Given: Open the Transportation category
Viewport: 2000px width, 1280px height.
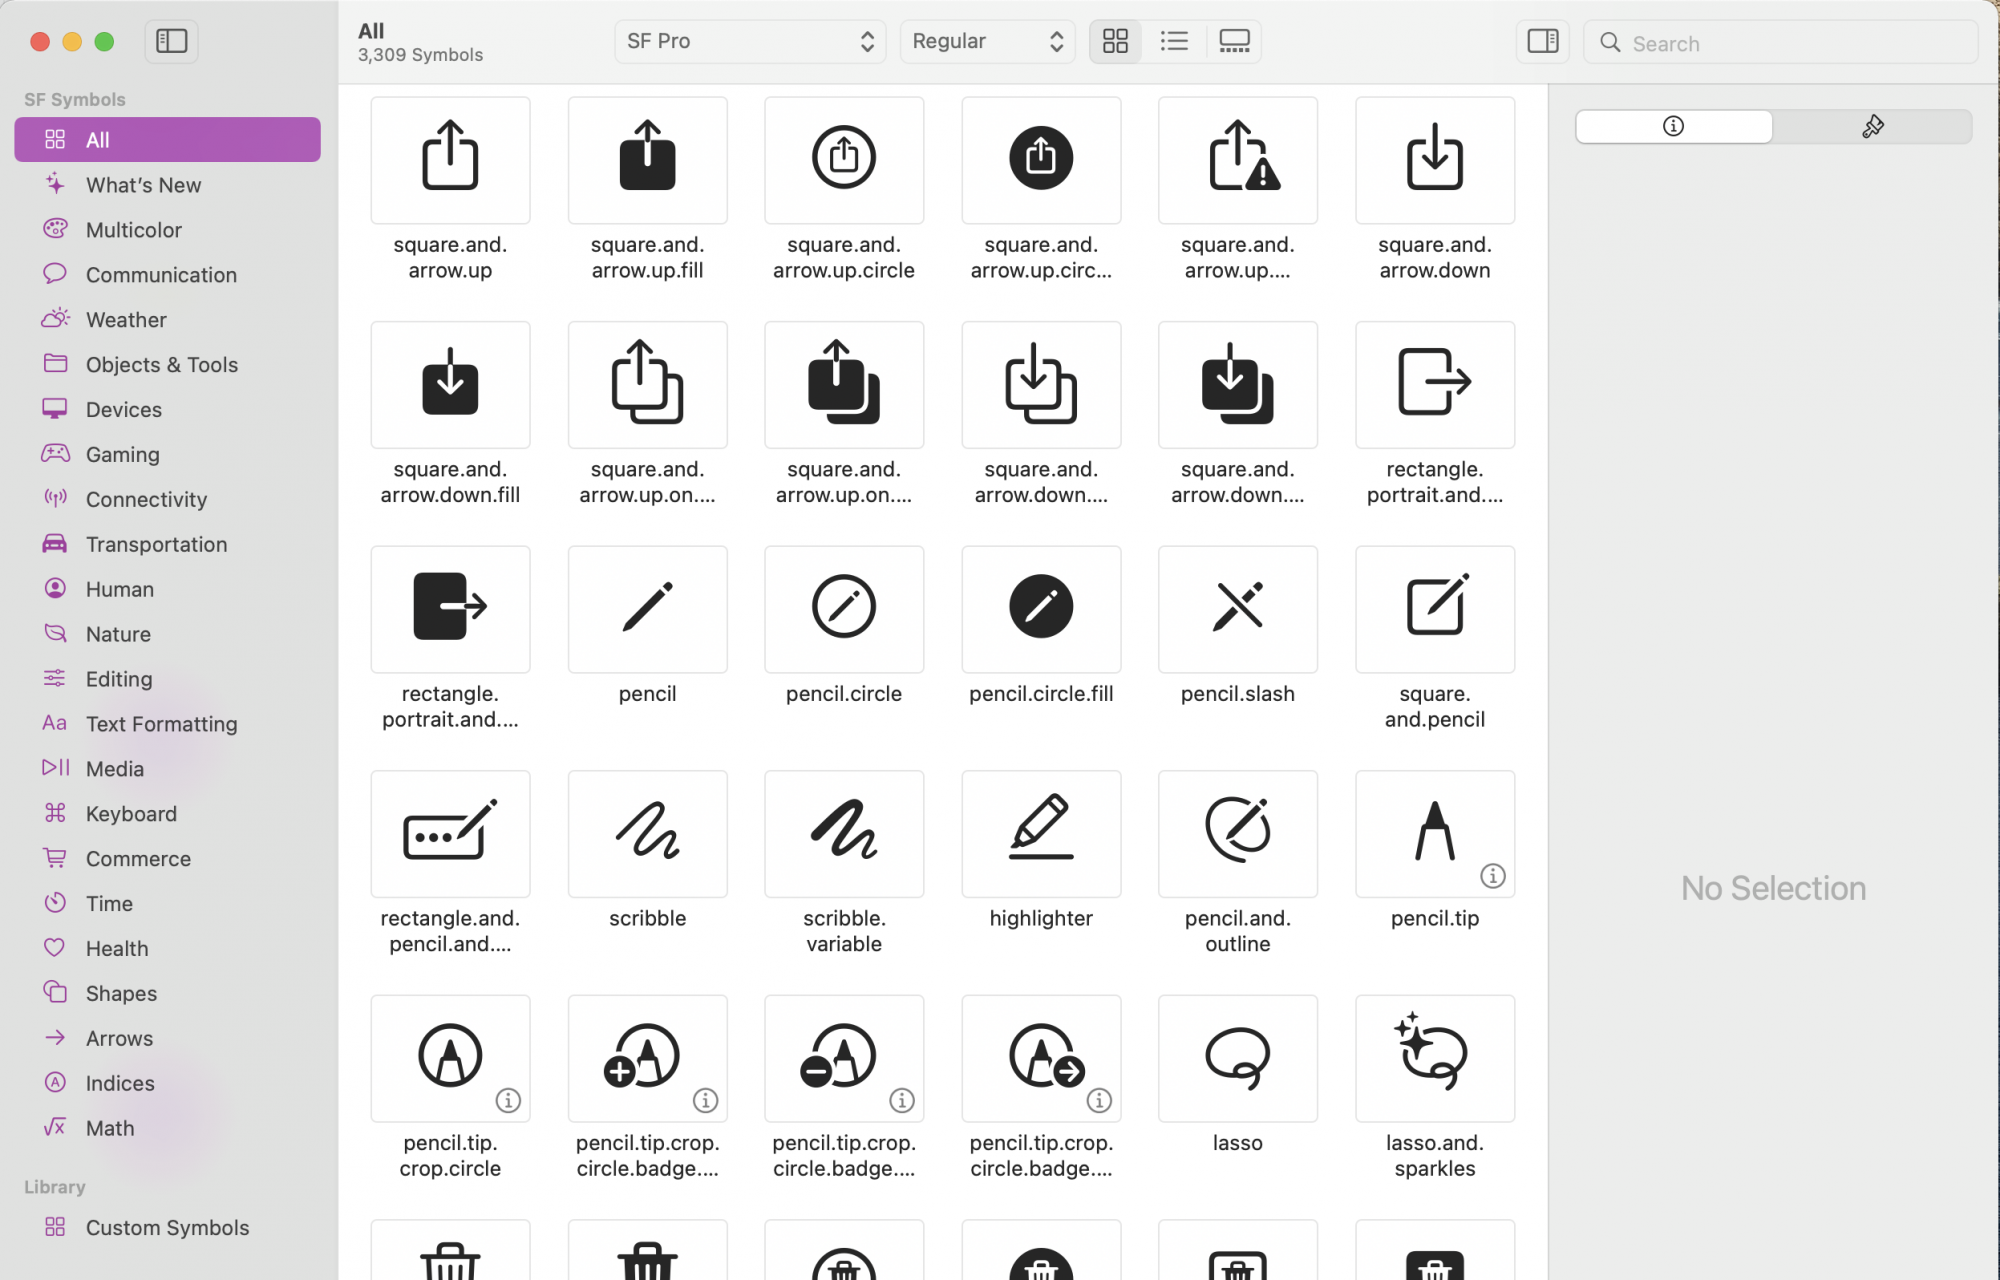Looking at the screenshot, I should pos(167,544).
